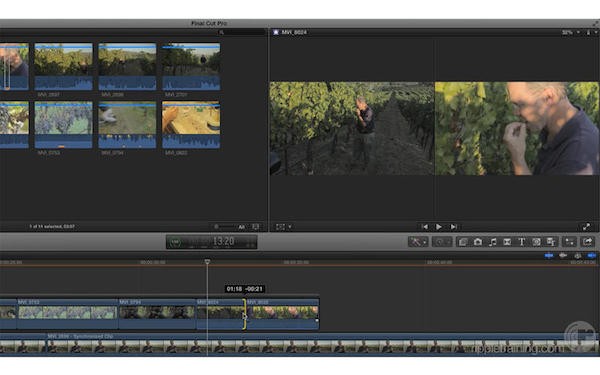Click the viewer transform tool icon

click(x=280, y=227)
